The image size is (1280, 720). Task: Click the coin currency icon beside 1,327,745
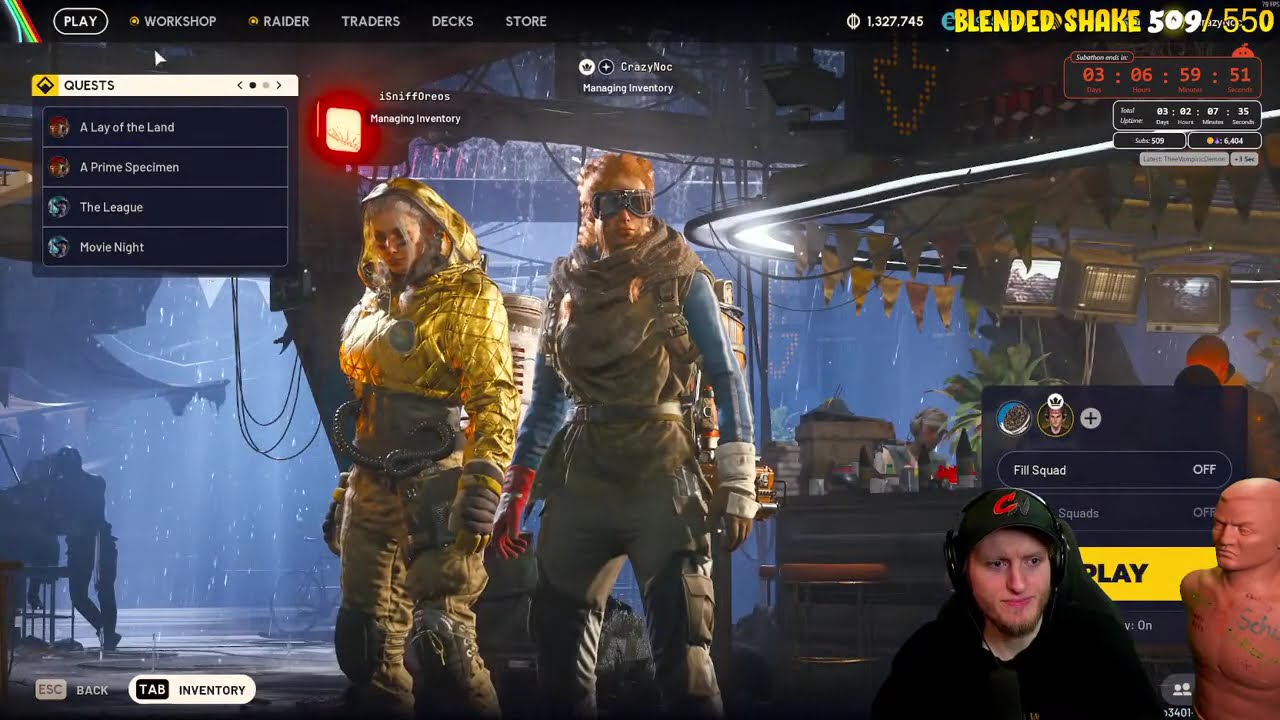[853, 21]
